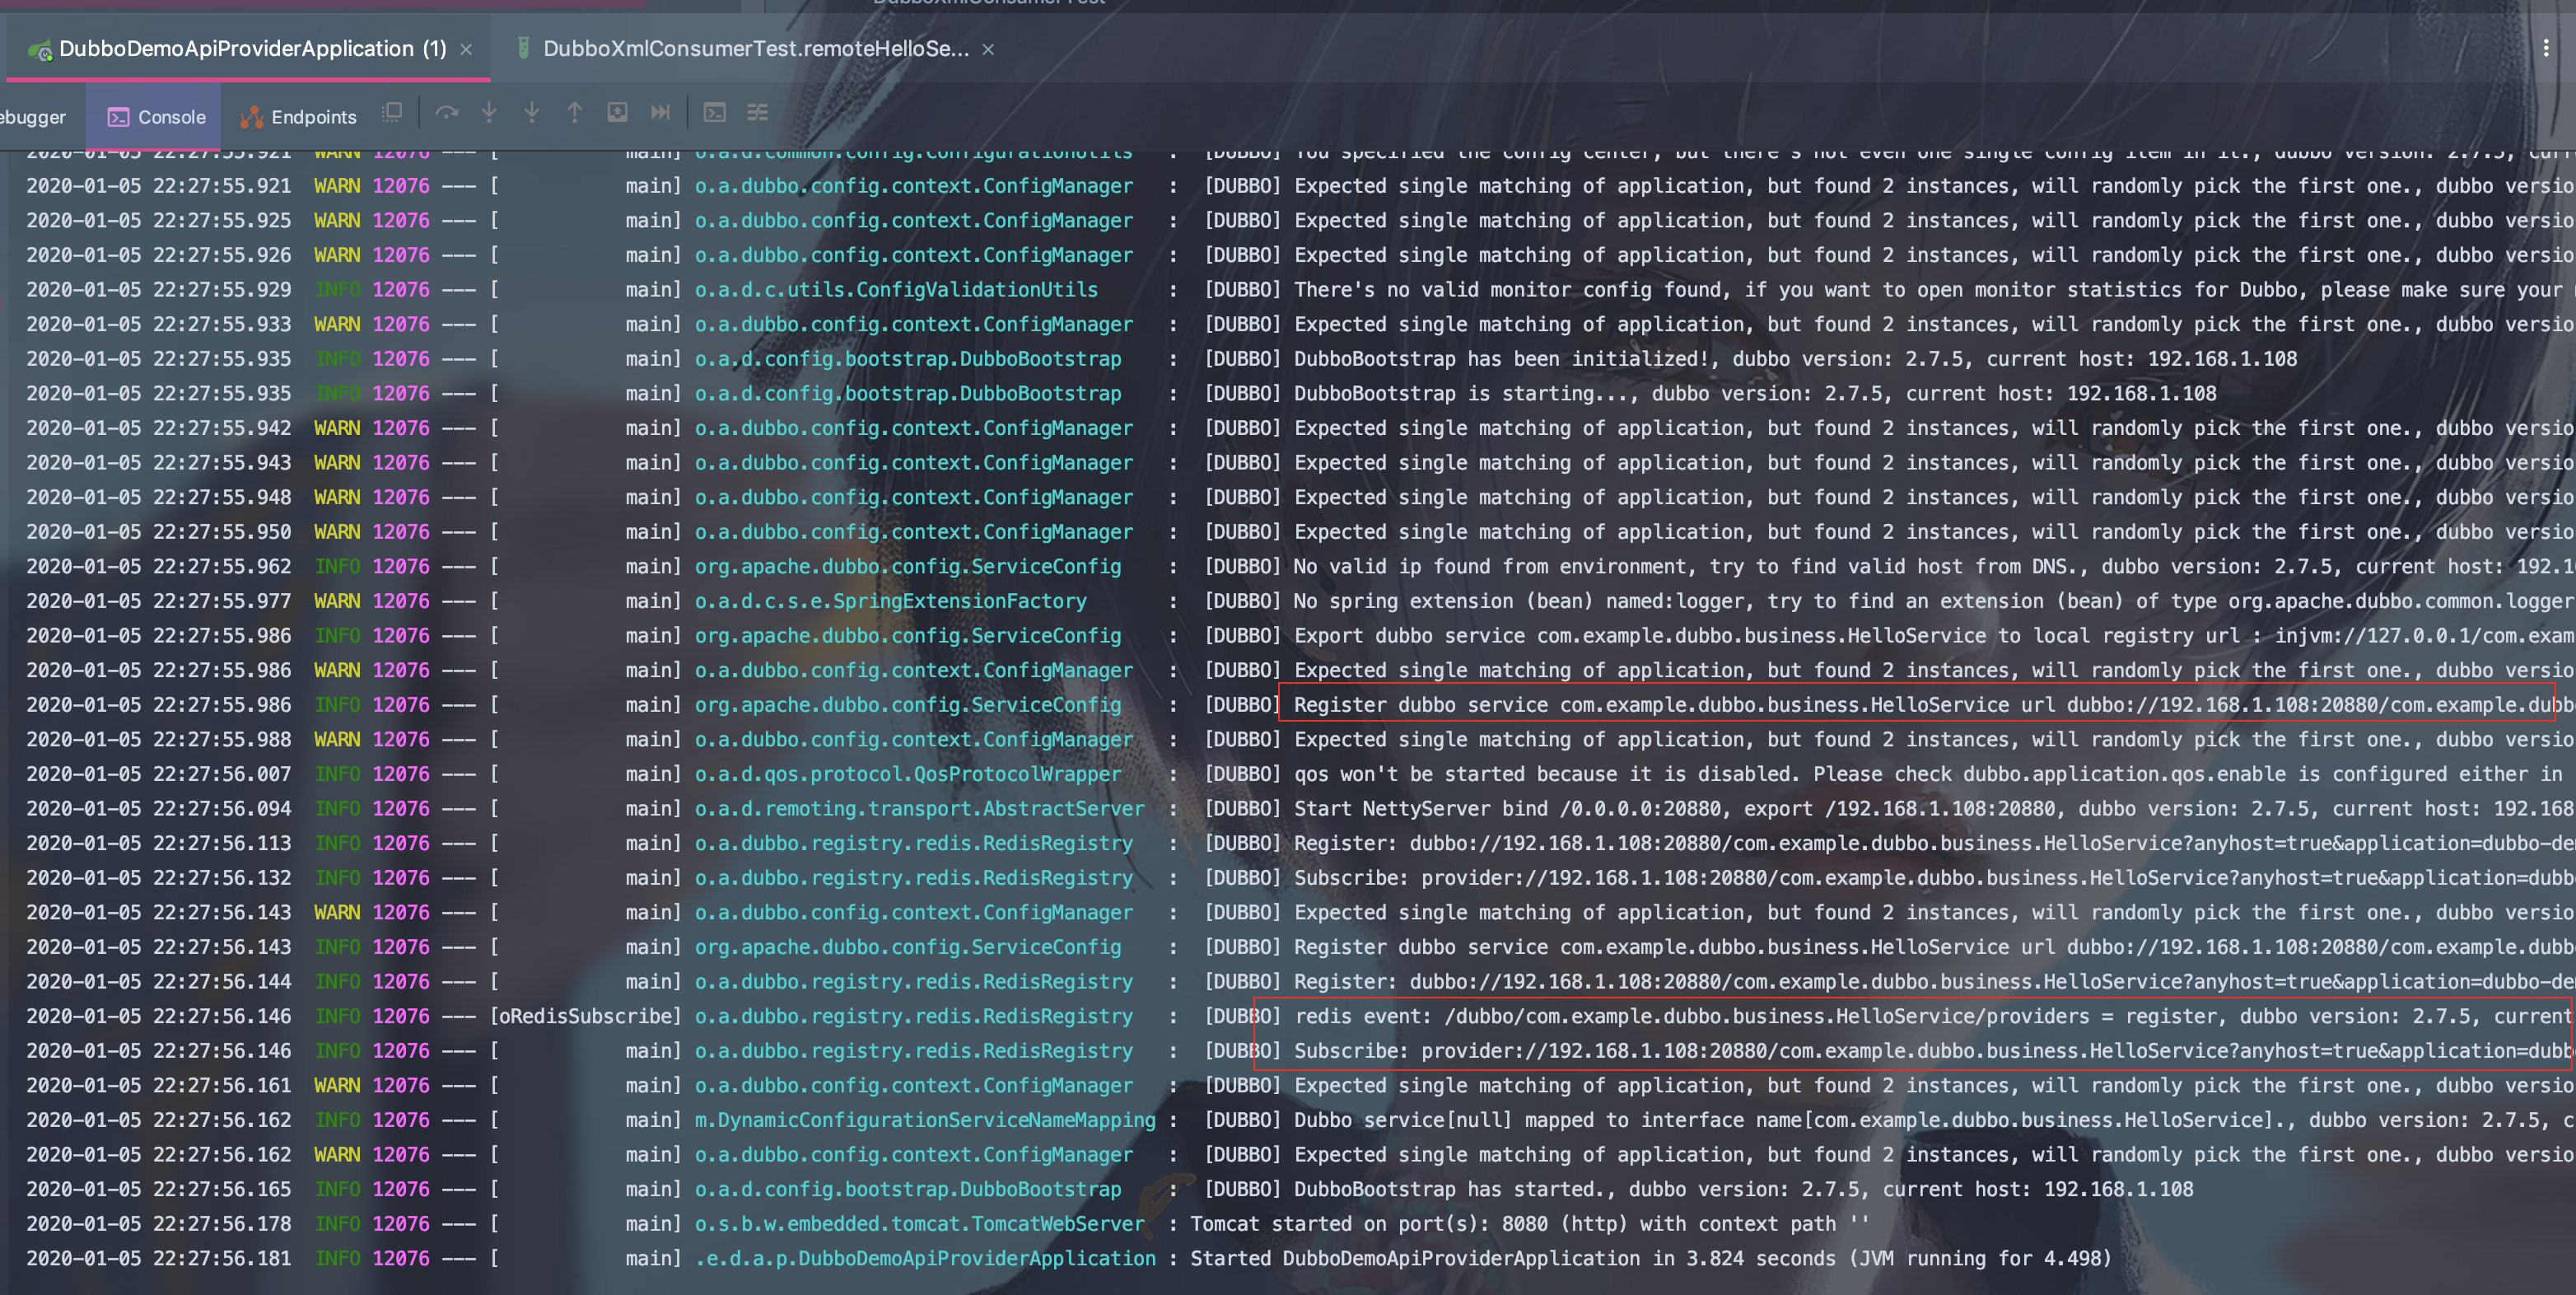Click the Evaluate Expression icon
The image size is (2576, 1295).
tap(714, 113)
